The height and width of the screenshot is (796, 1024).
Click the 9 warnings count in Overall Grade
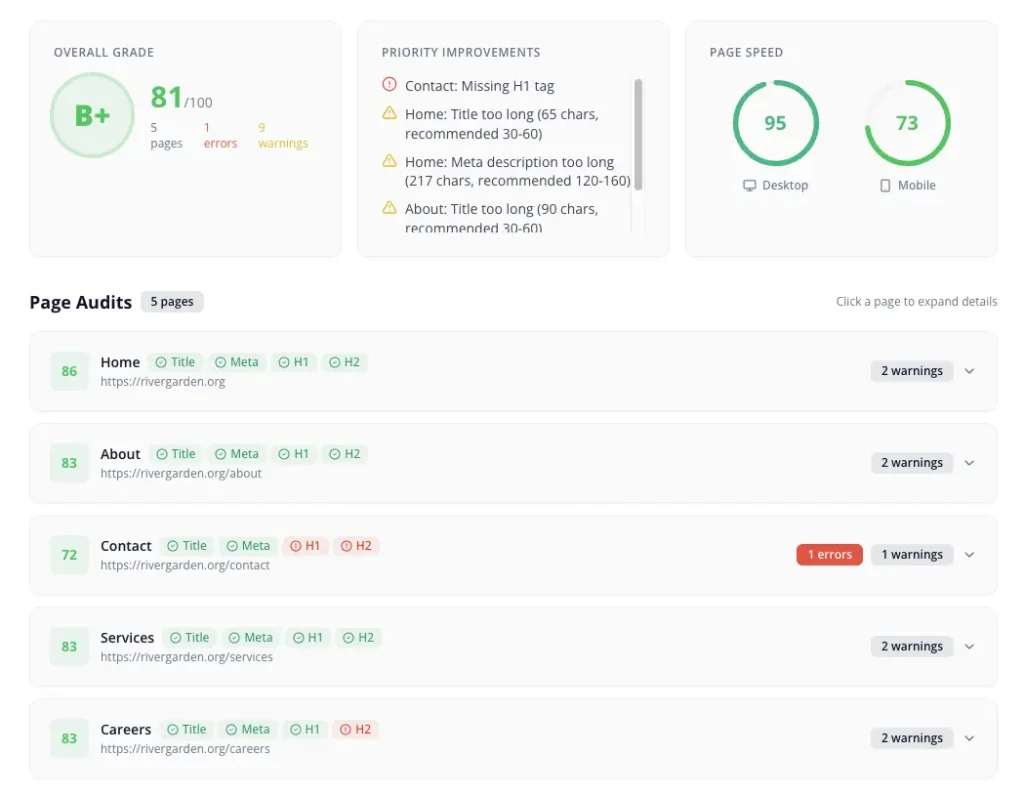[283, 135]
